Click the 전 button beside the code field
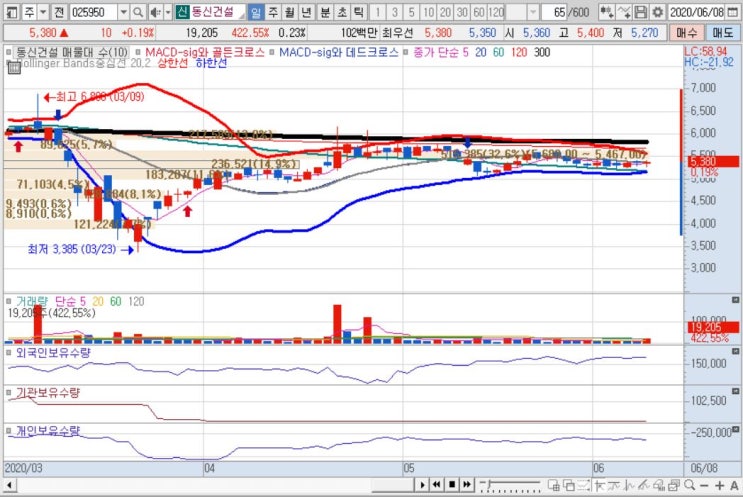743x497 pixels. coord(59,12)
